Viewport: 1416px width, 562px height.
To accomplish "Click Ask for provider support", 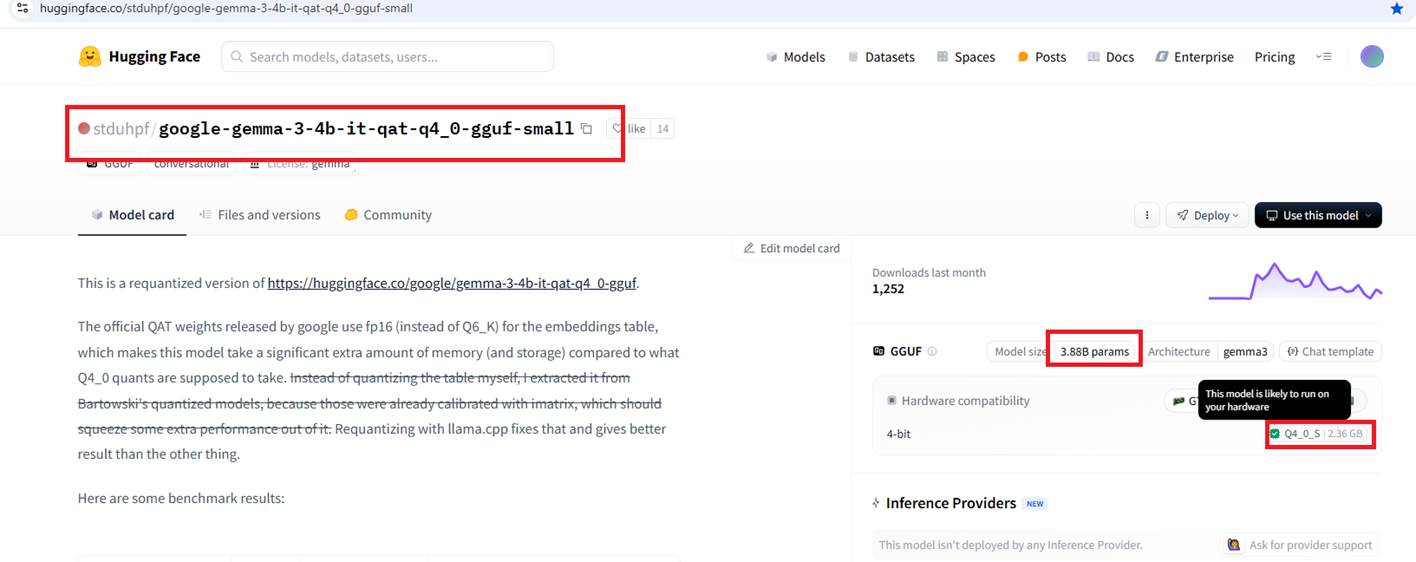I will 1300,545.
